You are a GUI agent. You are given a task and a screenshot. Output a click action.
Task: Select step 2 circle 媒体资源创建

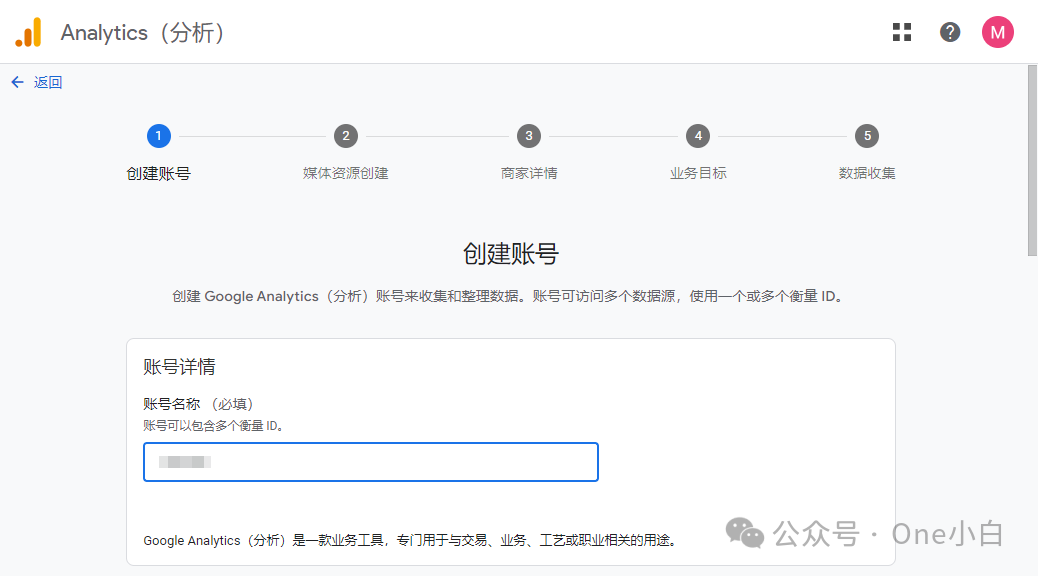[346, 136]
